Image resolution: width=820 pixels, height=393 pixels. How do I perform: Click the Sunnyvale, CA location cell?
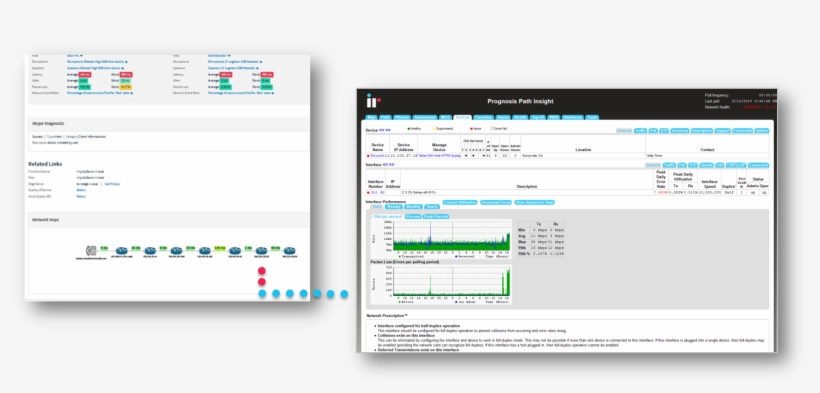(583, 156)
